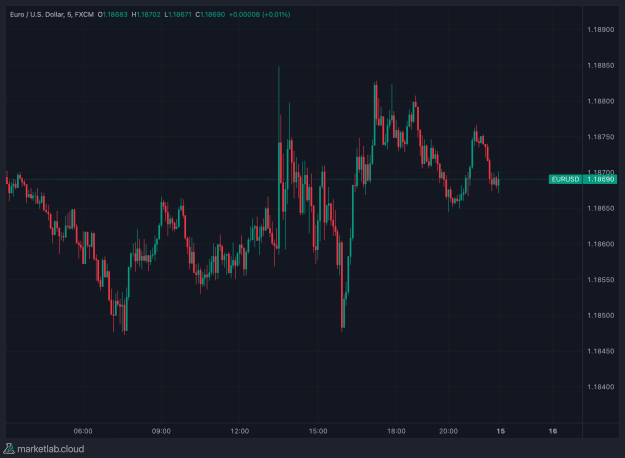Click the EURUSD price label tag
Viewport: 625px width, 458px height.
[x=565, y=179]
